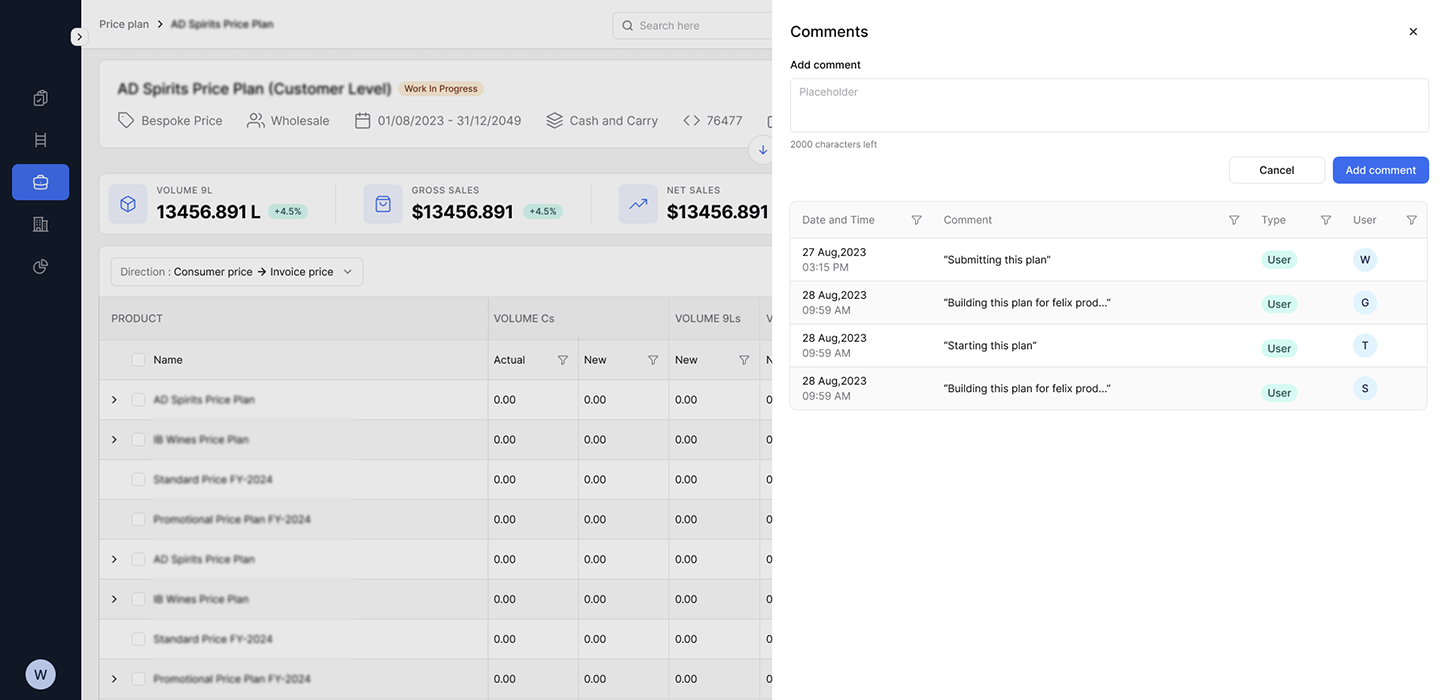Select the pie chart sidebar icon

coord(40,266)
